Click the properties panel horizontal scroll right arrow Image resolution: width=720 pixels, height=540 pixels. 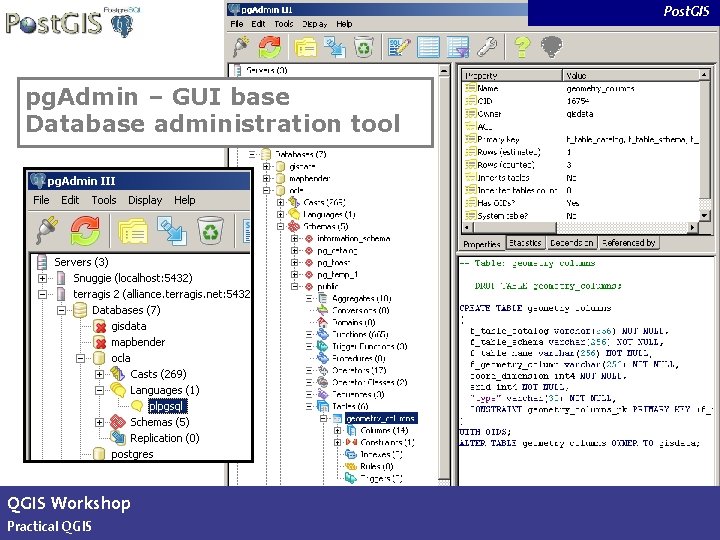(x=693, y=227)
